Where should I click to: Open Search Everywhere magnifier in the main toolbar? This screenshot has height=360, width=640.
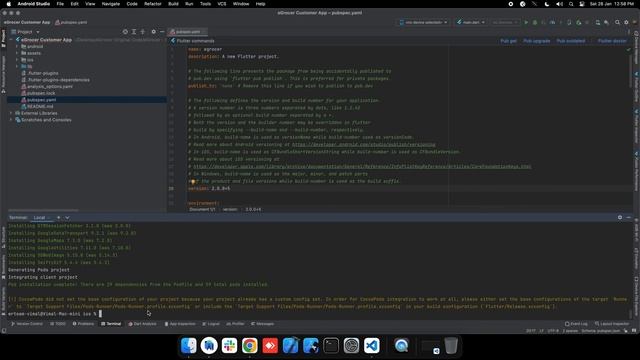pyautogui.click(x=617, y=22)
